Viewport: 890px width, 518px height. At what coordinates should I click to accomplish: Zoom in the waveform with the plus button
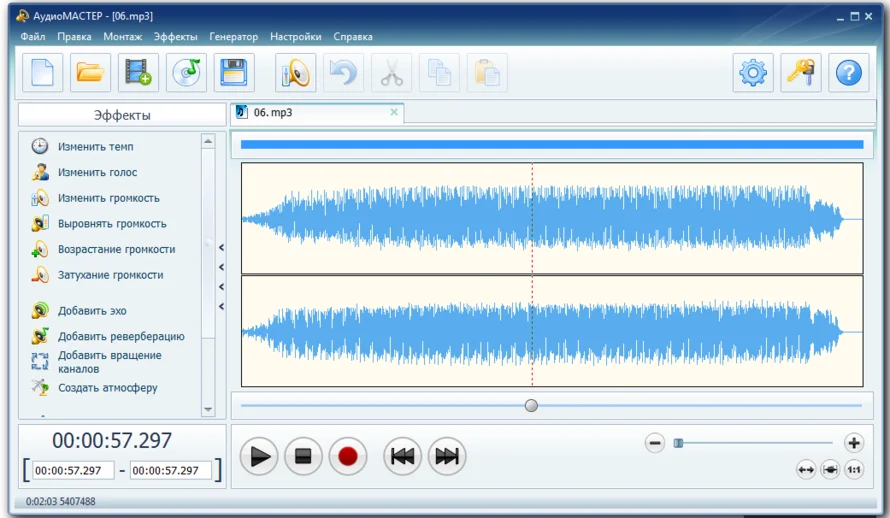pos(854,443)
